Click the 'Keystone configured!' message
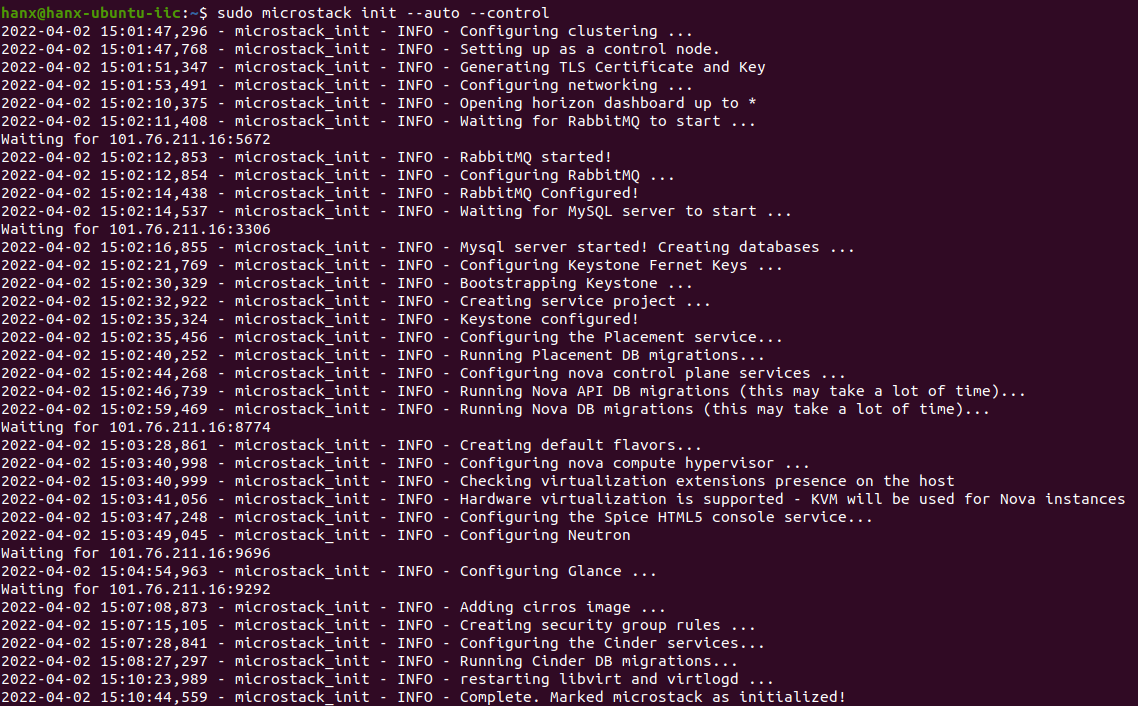This screenshot has width=1138, height=706. tap(548, 319)
